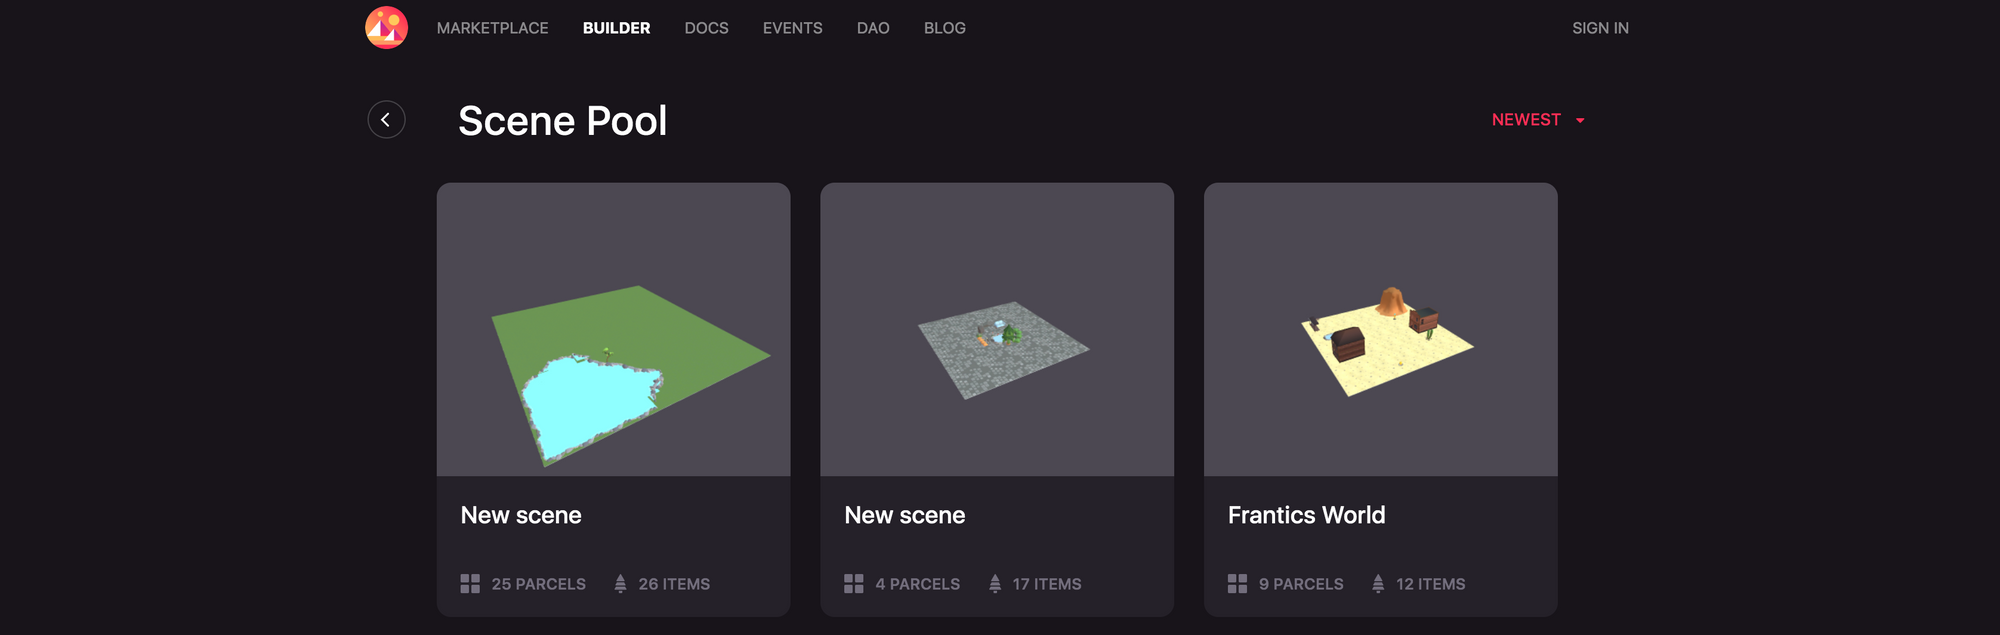Go to the EVENTS nav item
Viewport: 2000px width, 635px height.
point(792,28)
